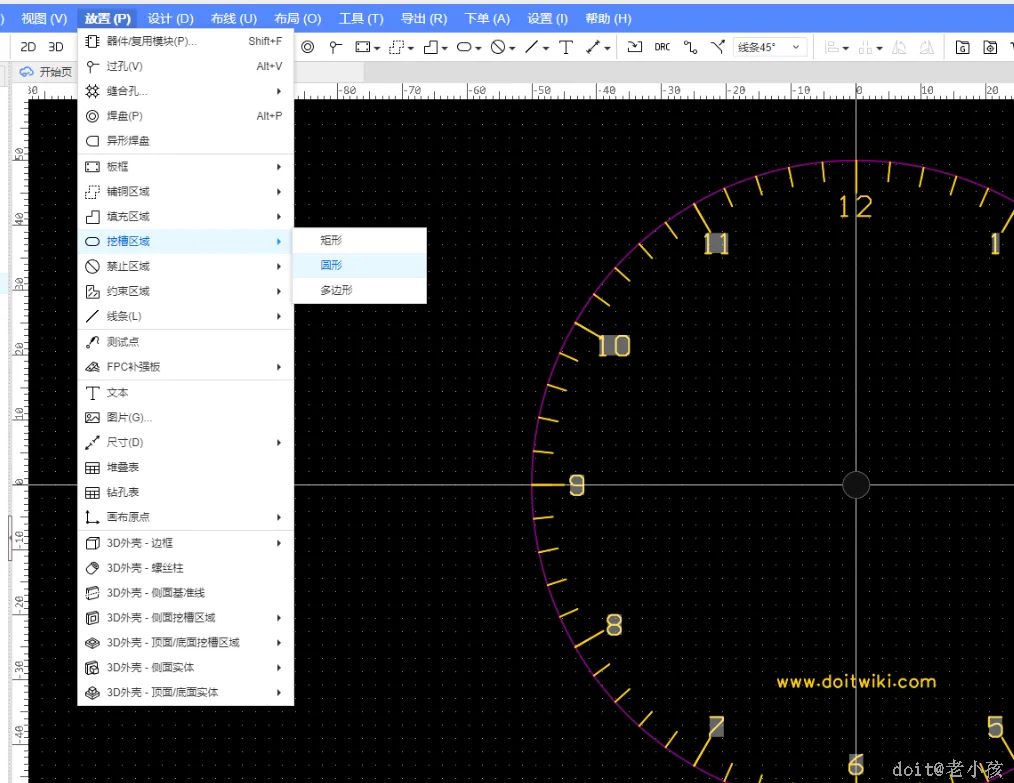
Task: Open the 线条45° routing angle dropdown
Action: [770, 47]
